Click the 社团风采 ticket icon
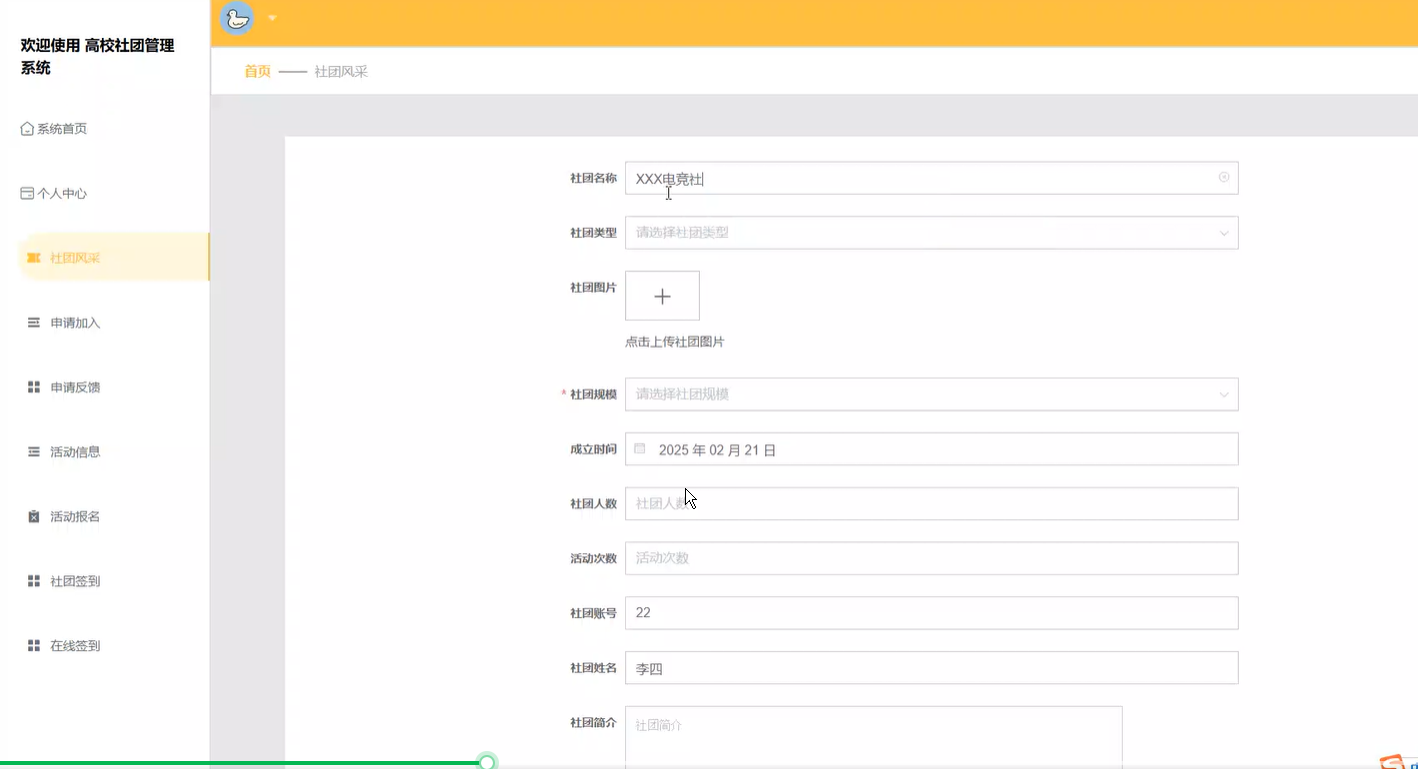 [x=33, y=258]
